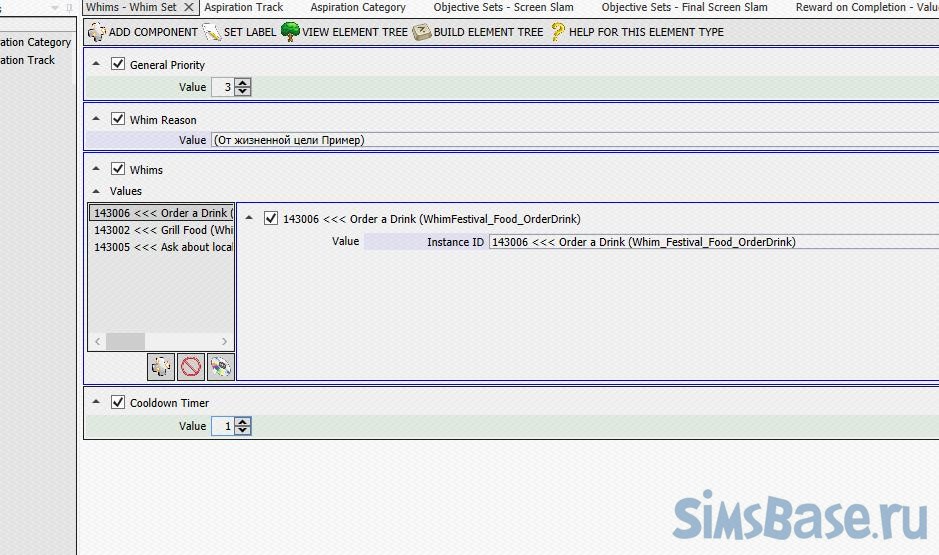This screenshot has height=555, width=939.
Task: Uncheck the General Priority checkbox
Action: point(118,65)
